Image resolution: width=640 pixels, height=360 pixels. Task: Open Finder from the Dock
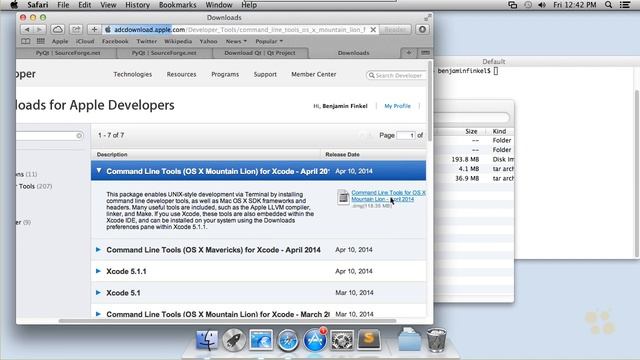point(207,340)
